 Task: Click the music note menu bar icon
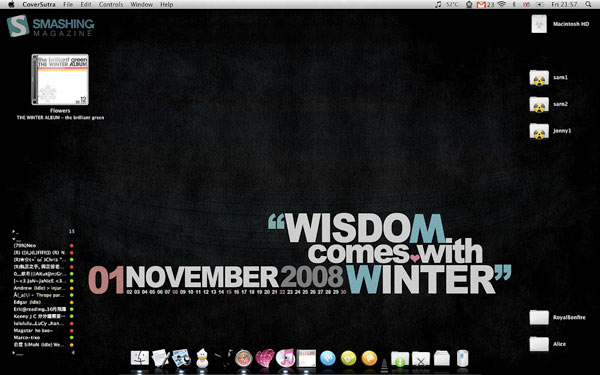[438, 5]
